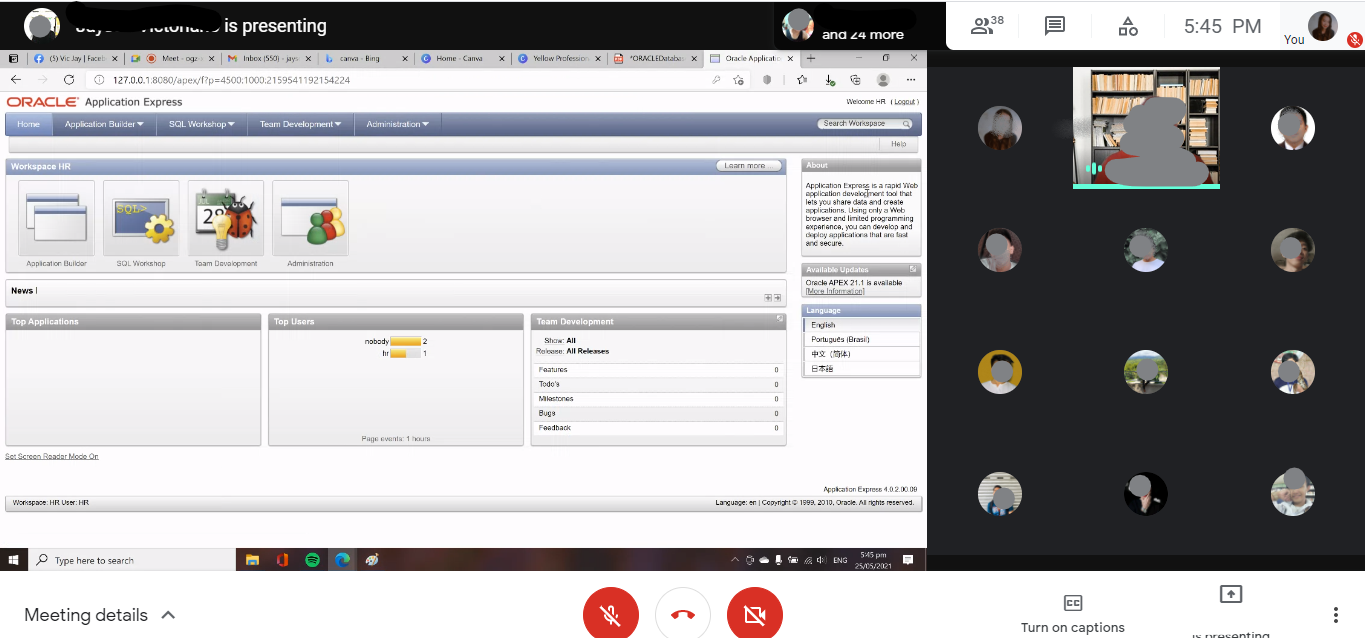
Task: Click the browser profile avatar icon
Action: point(883,79)
